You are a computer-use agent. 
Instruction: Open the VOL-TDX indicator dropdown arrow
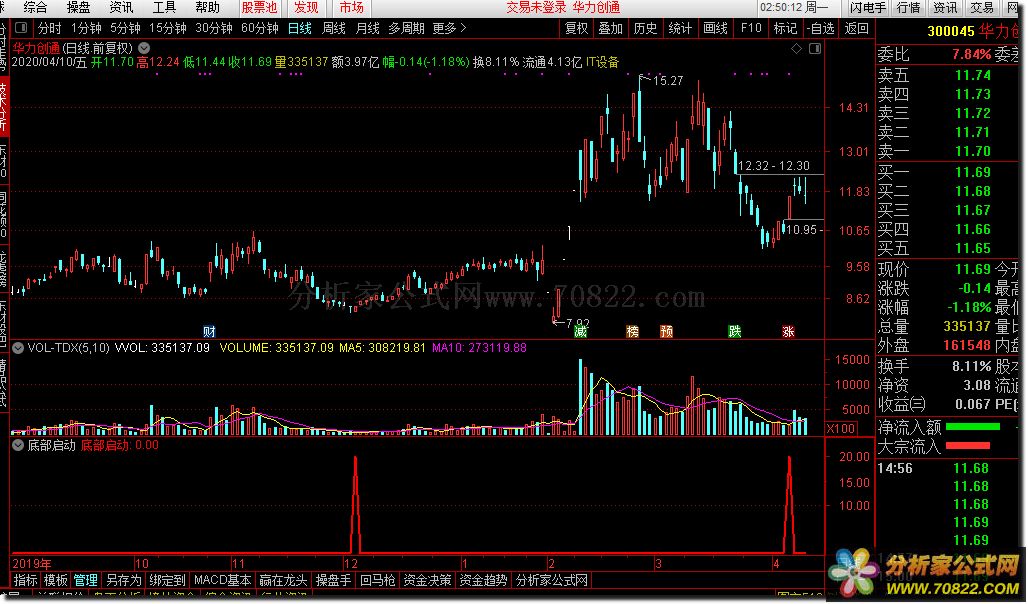click(18, 348)
